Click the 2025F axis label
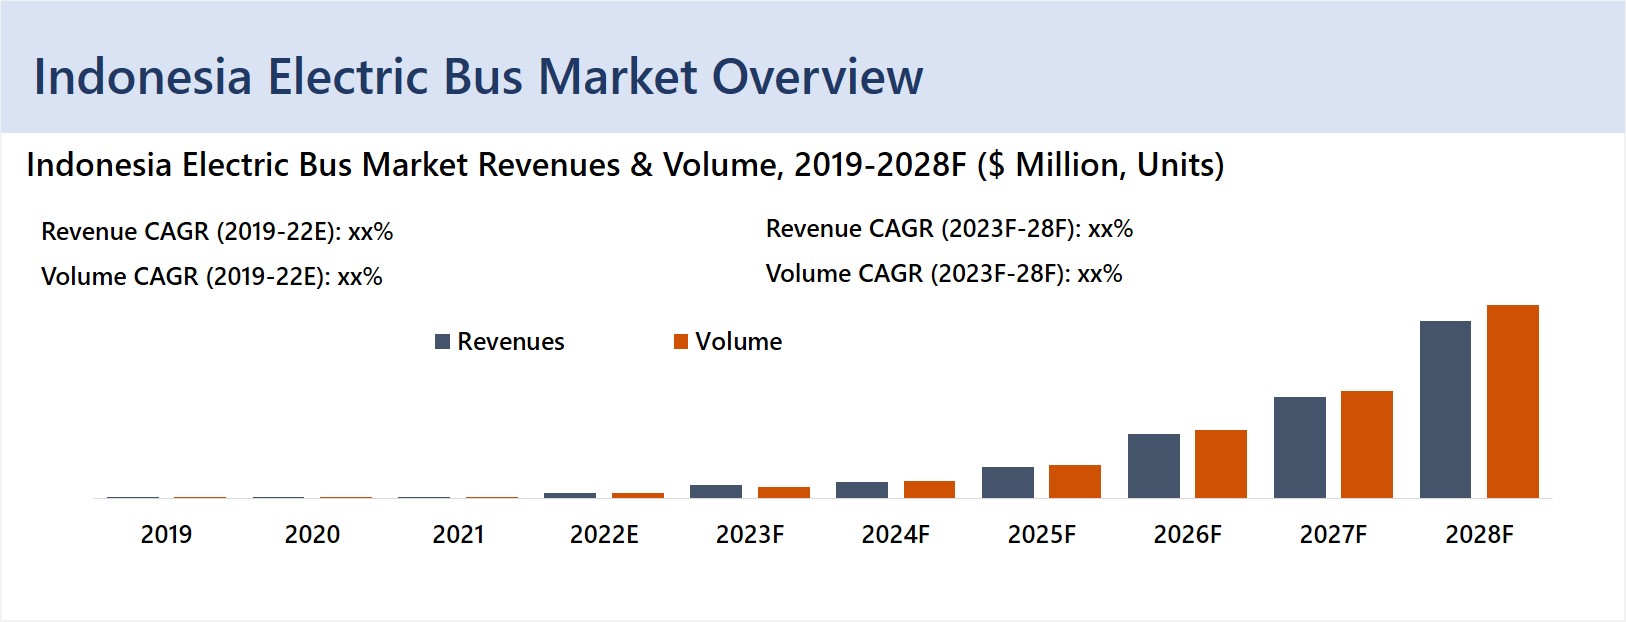Image resolution: width=1626 pixels, height=622 pixels. point(1042,535)
